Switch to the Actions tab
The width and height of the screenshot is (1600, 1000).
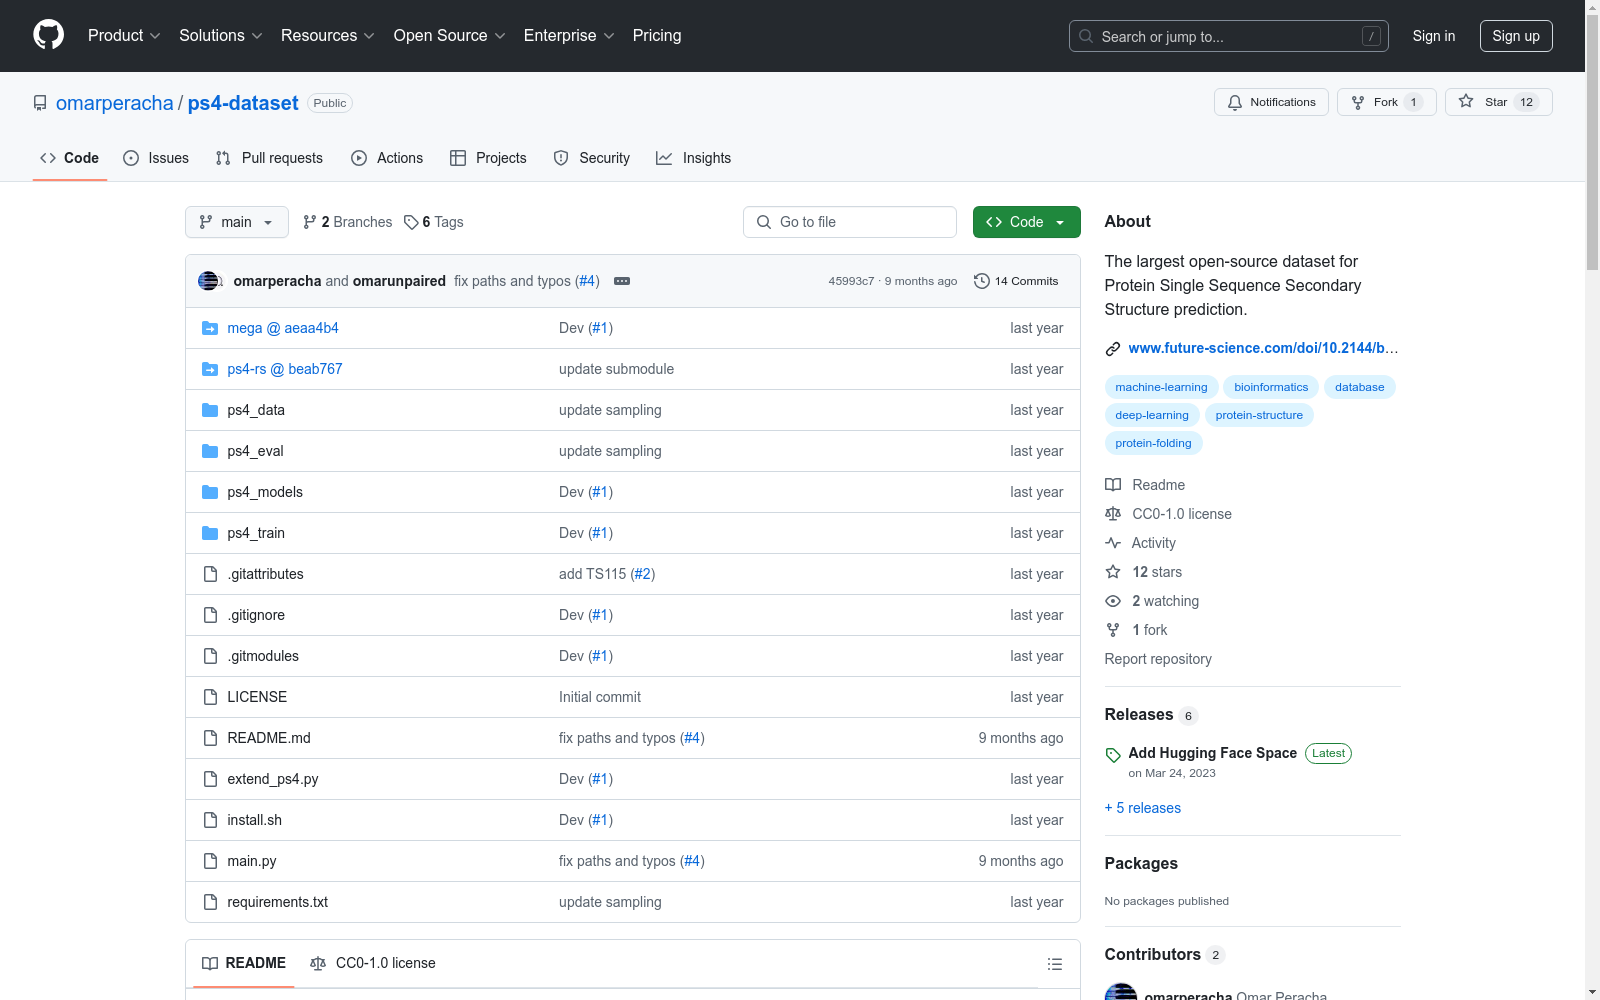click(x=387, y=158)
